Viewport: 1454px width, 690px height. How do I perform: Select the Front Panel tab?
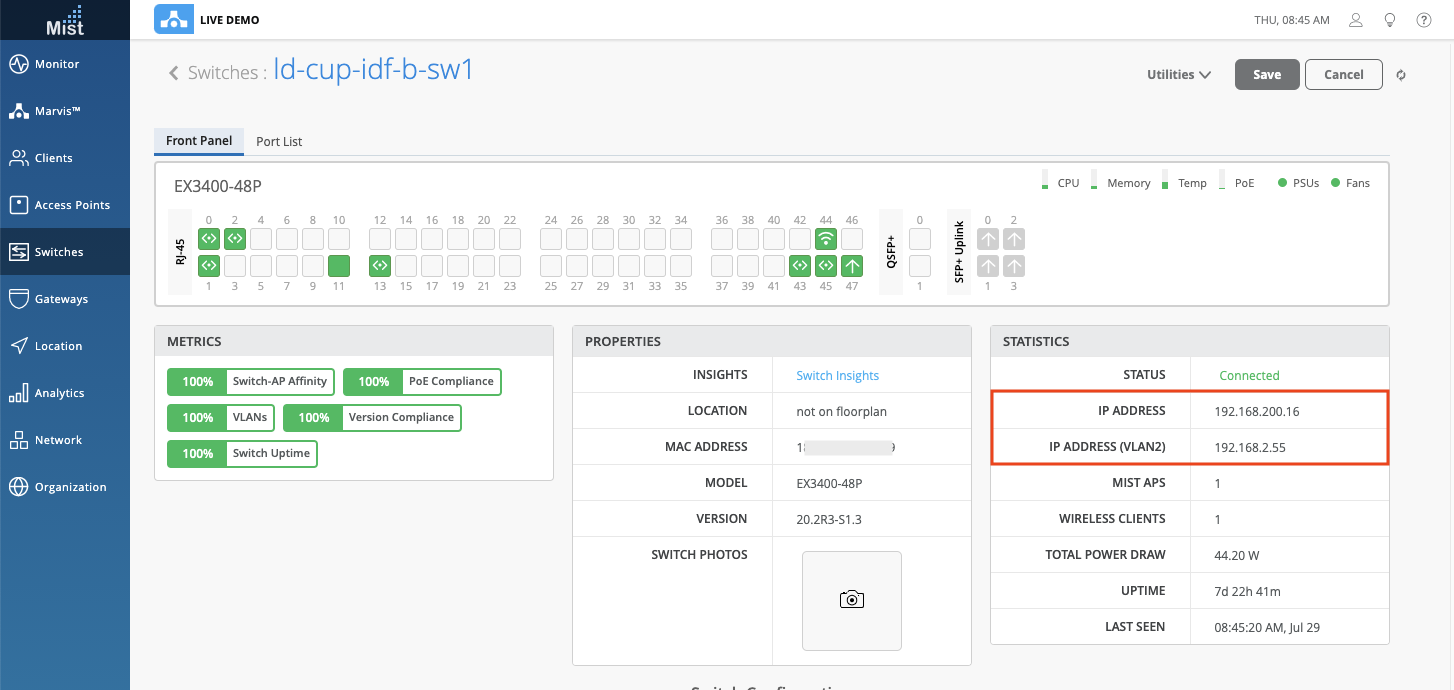199,141
